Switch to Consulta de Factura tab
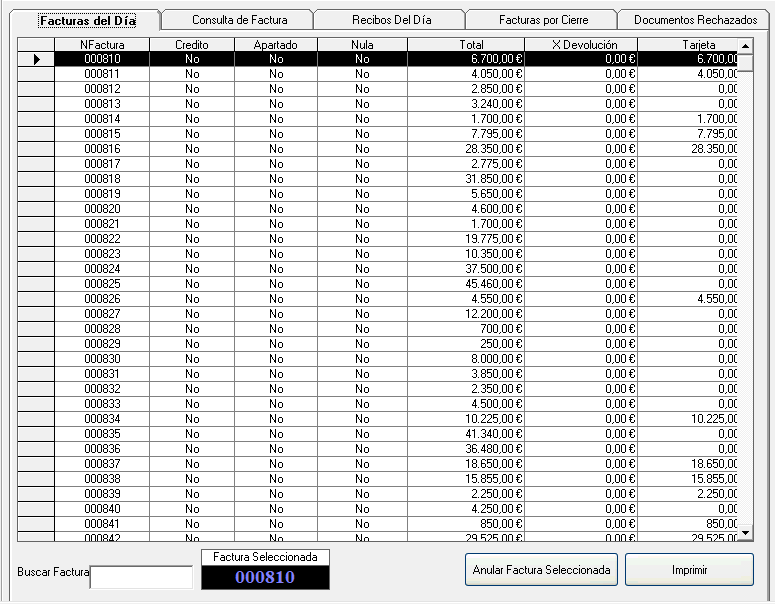This screenshot has height=604, width=775. 239,20
